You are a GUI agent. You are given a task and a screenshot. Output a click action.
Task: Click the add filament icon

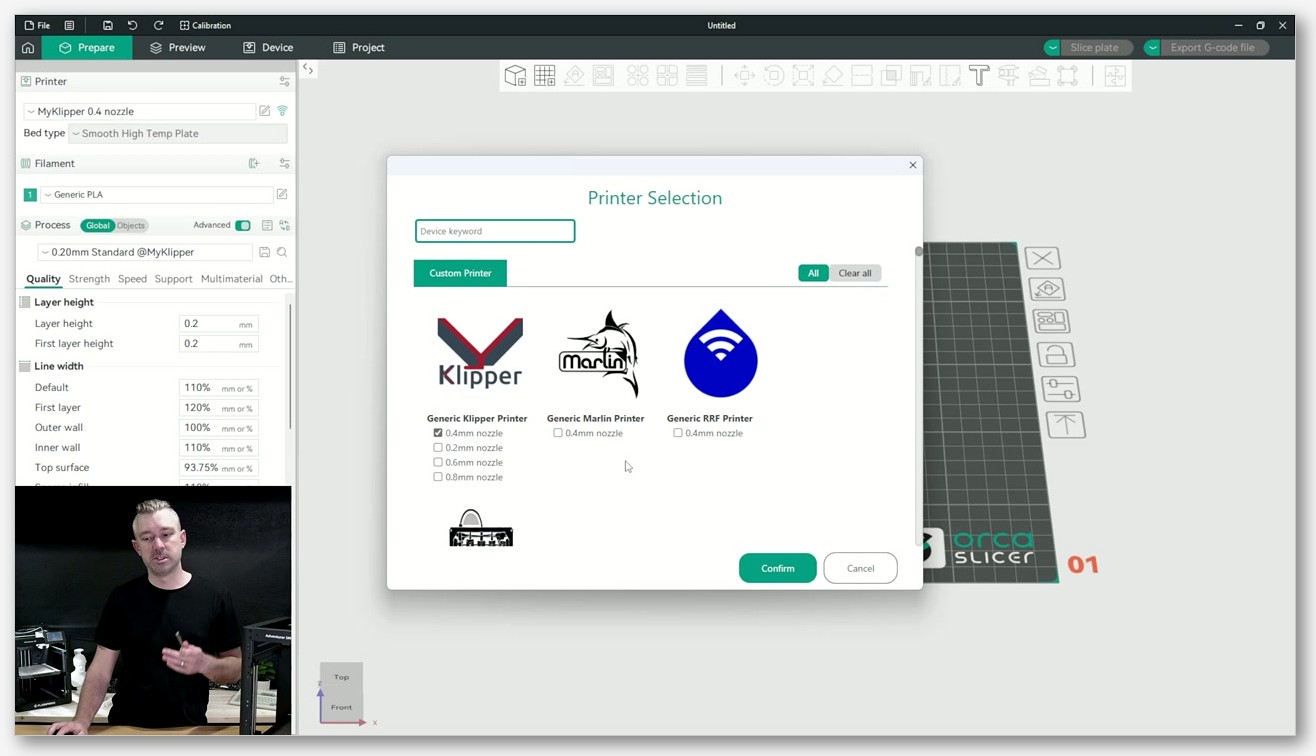[254, 163]
